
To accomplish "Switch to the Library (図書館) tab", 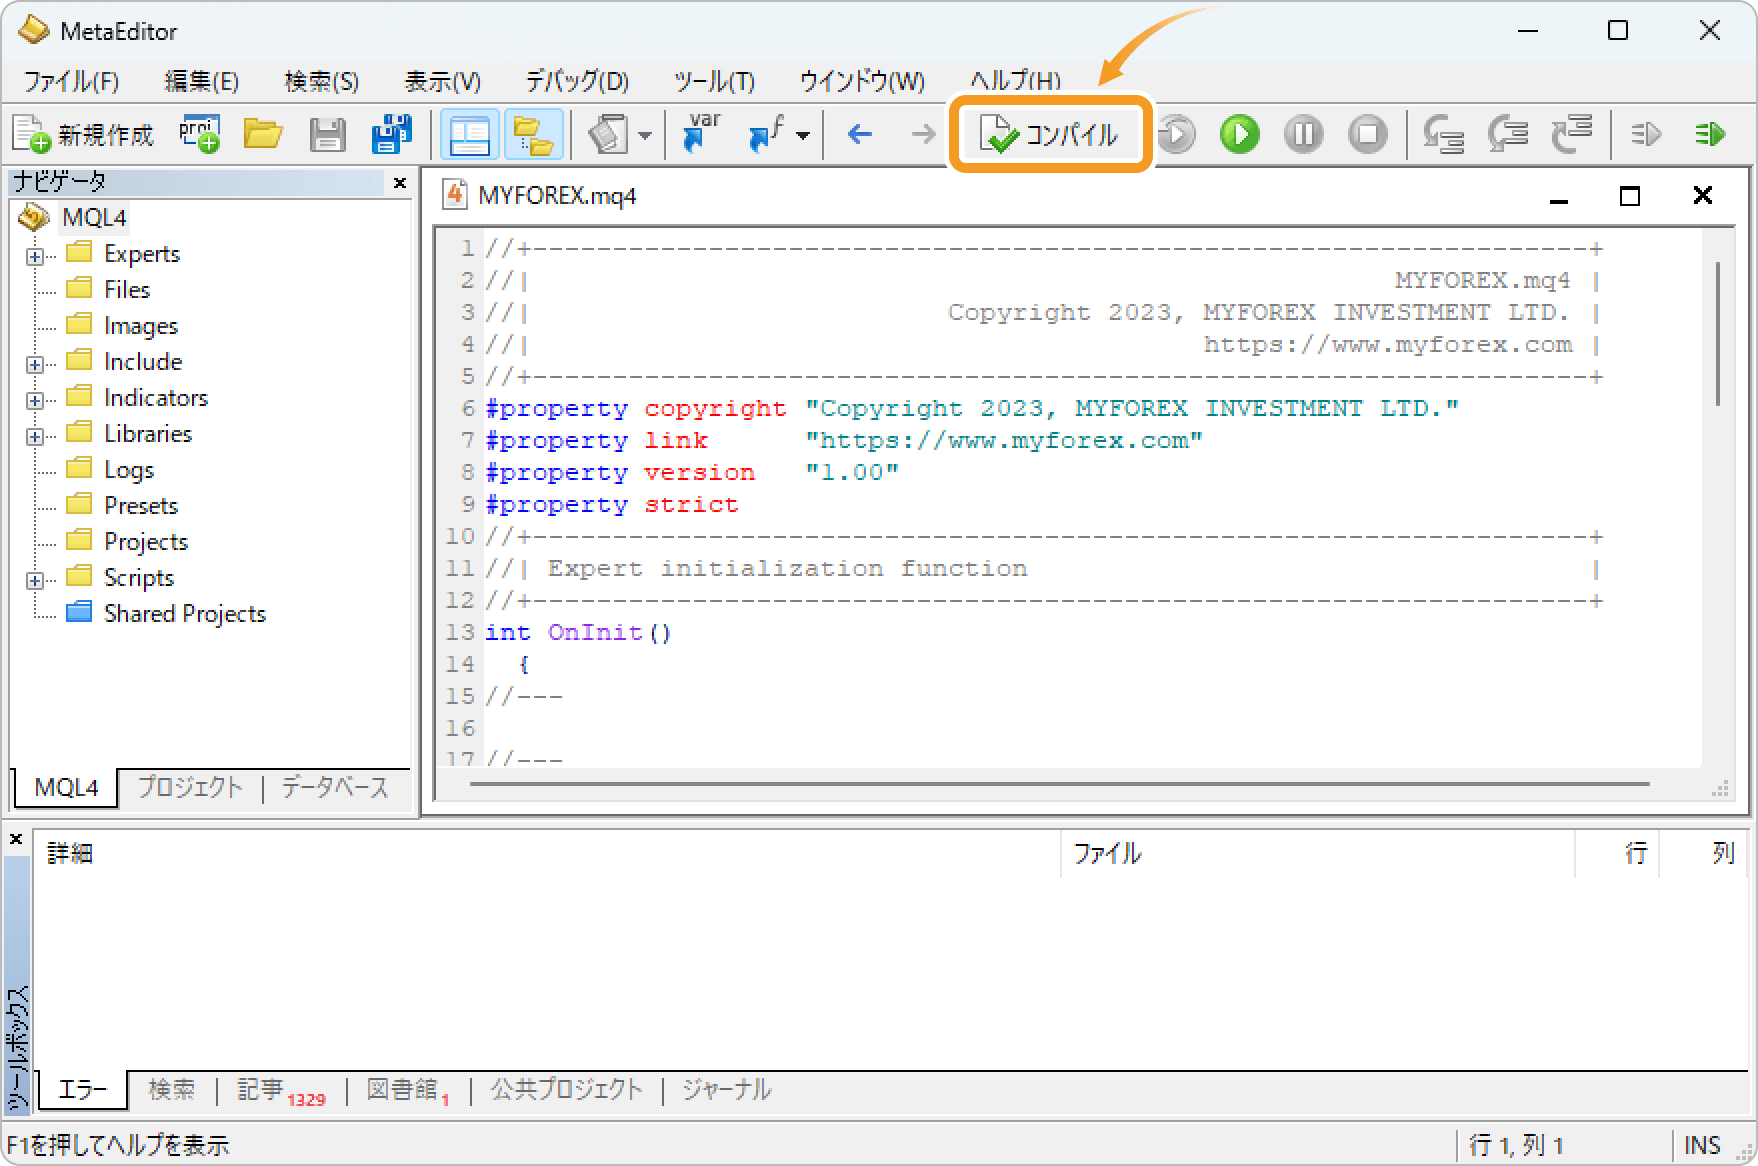I will click(408, 1089).
